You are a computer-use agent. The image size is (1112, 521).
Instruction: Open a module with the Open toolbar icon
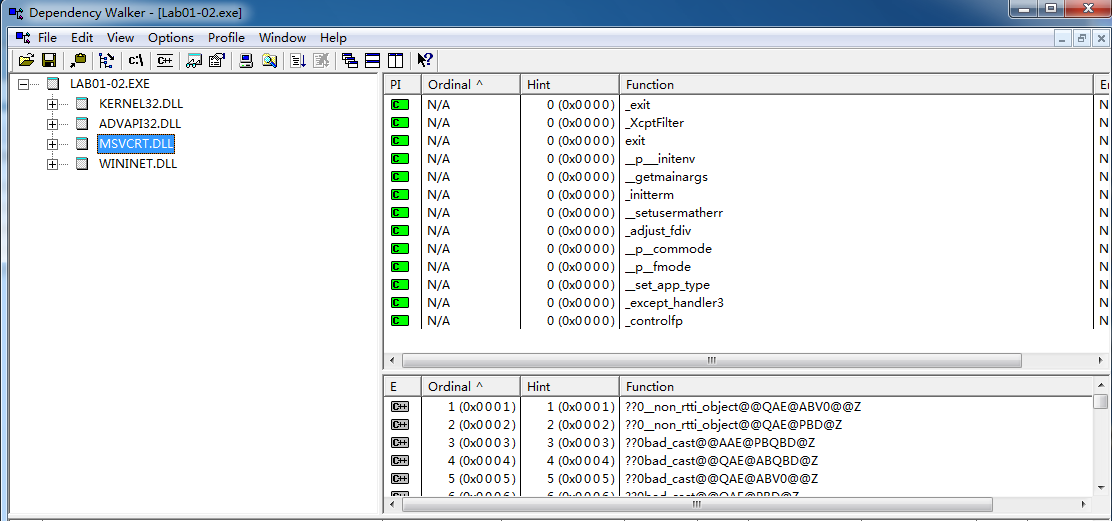(26, 60)
